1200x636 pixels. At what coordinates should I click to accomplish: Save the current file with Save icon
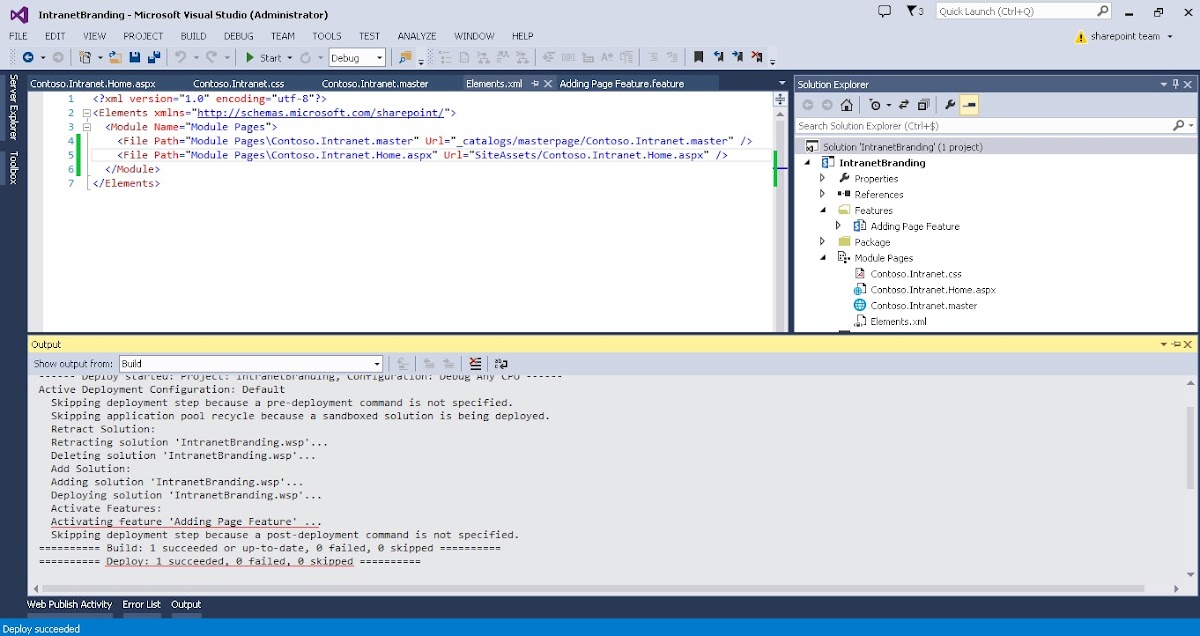[135, 58]
